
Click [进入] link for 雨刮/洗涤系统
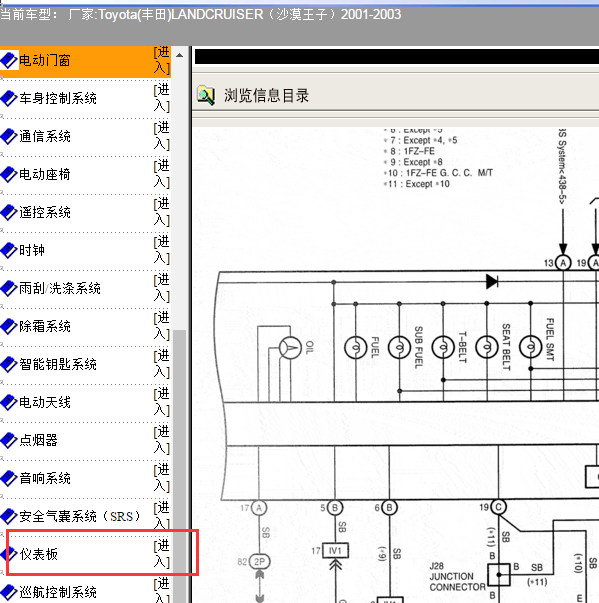tap(161, 288)
